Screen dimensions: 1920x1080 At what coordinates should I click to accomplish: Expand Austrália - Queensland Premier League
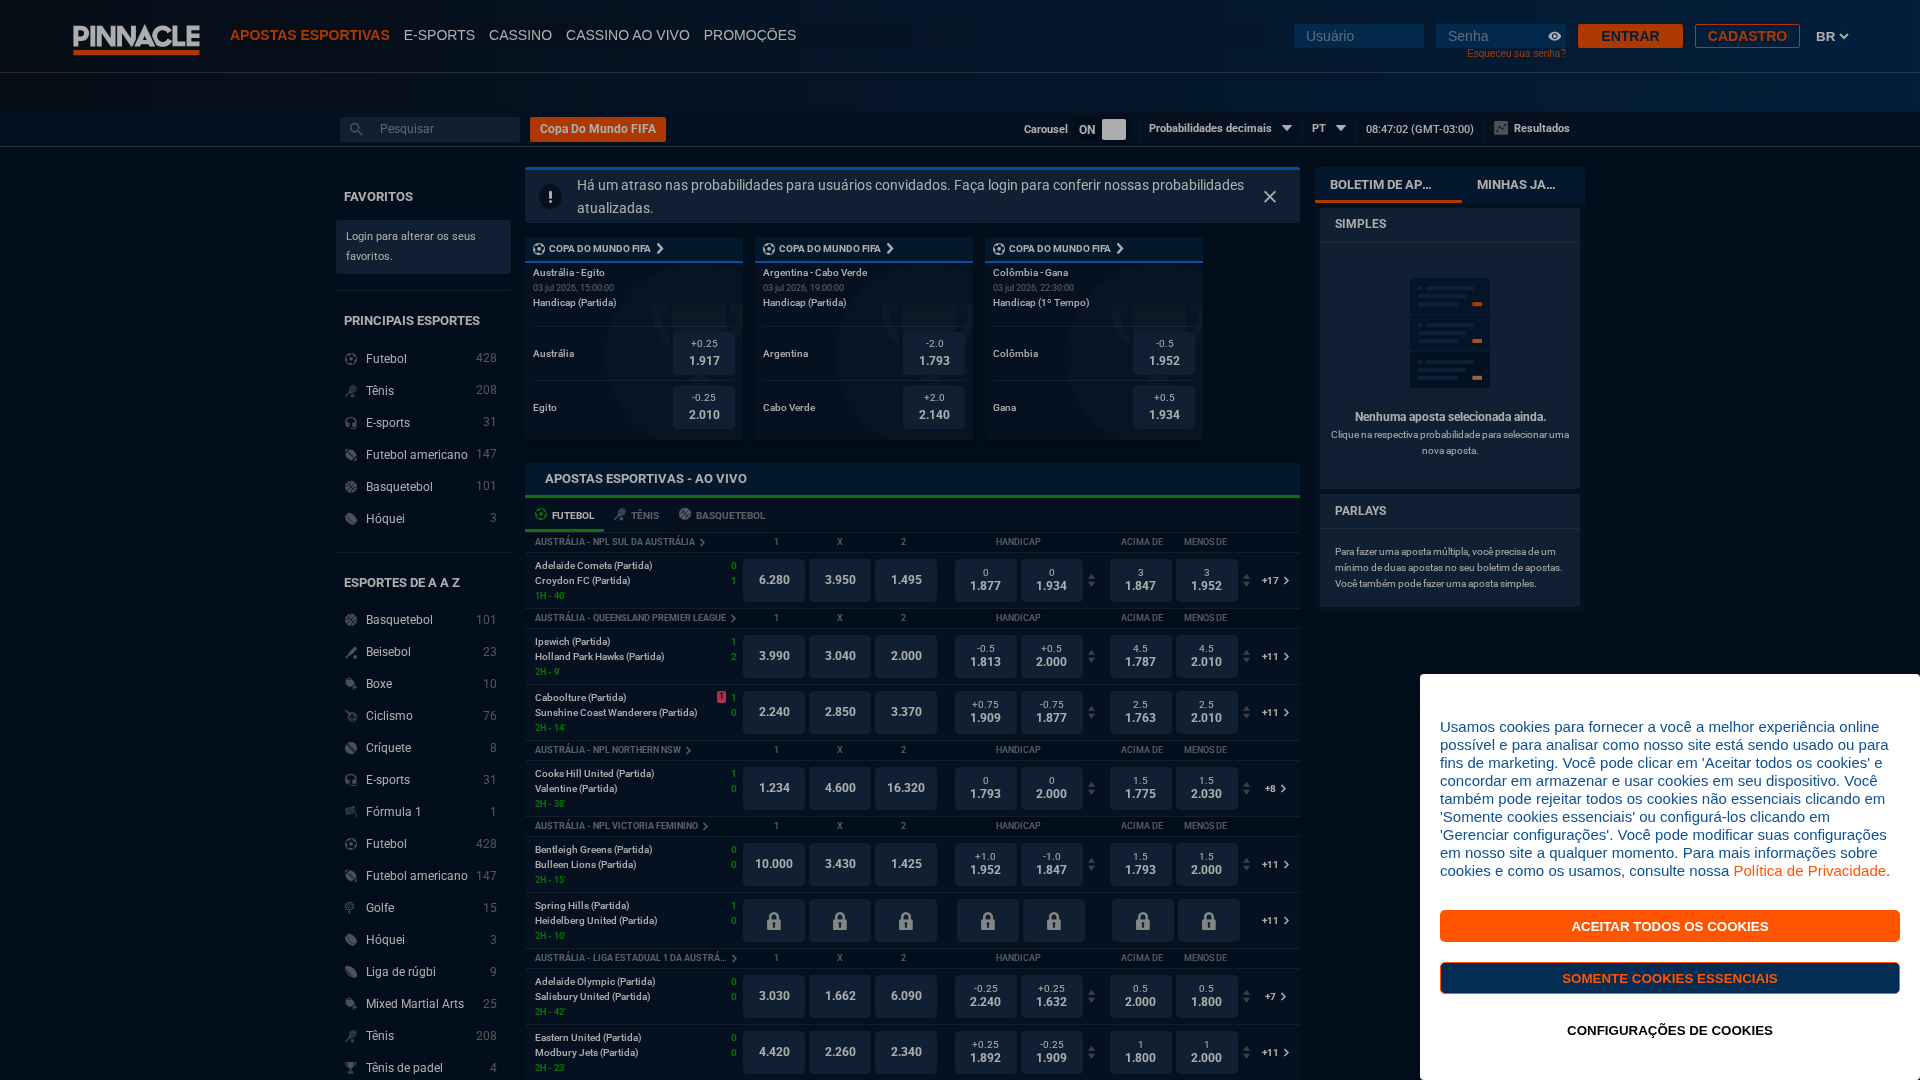(635, 618)
